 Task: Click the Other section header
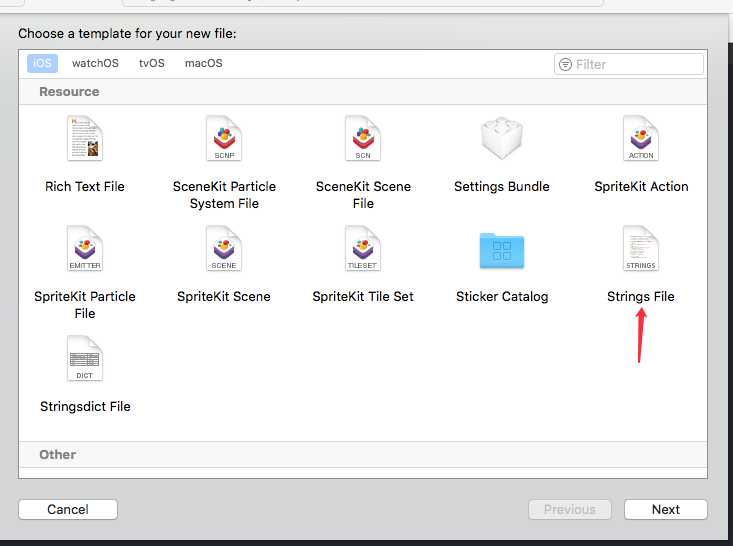[x=363, y=454]
